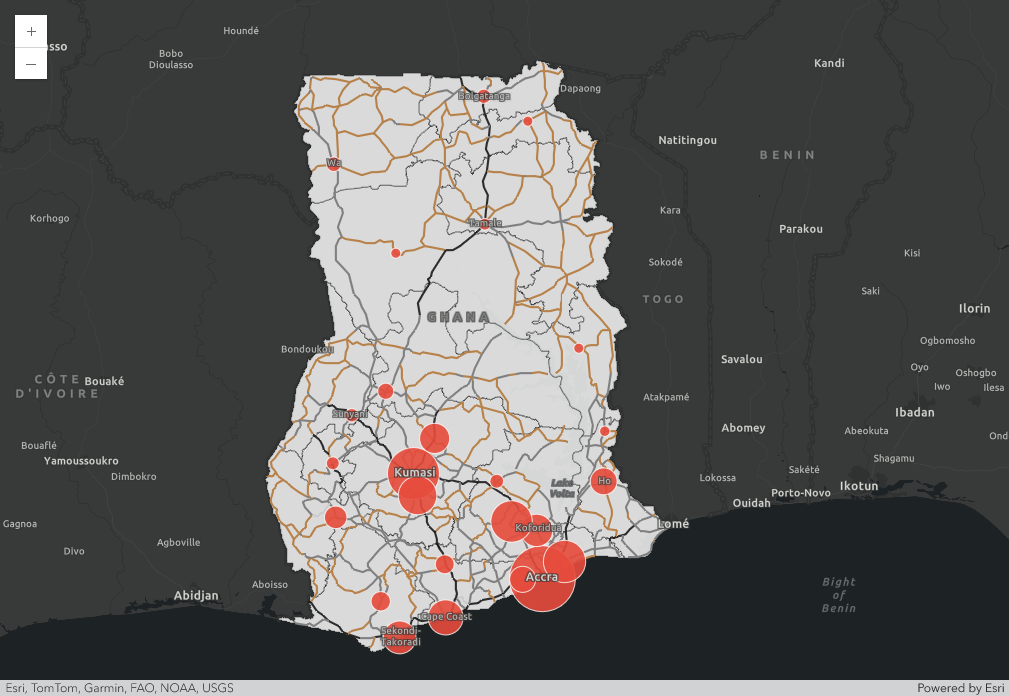Click the GHANA country label
The image size is (1009, 696).
click(x=458, y=317)
